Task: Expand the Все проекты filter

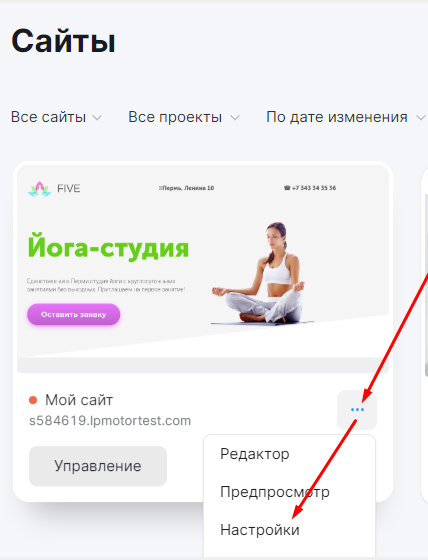Action: pos(184,117)
